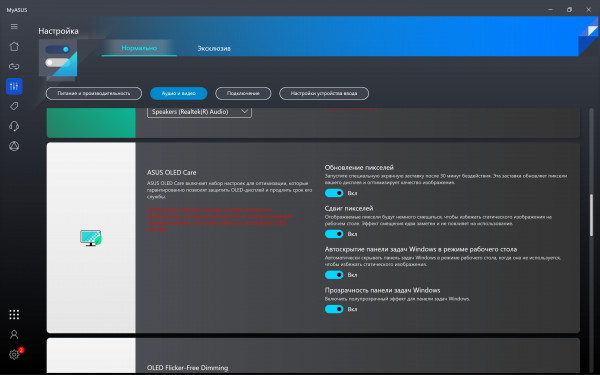Go to the Home icon in sidebar
The image size is (600, 375).
pos(14,46)
